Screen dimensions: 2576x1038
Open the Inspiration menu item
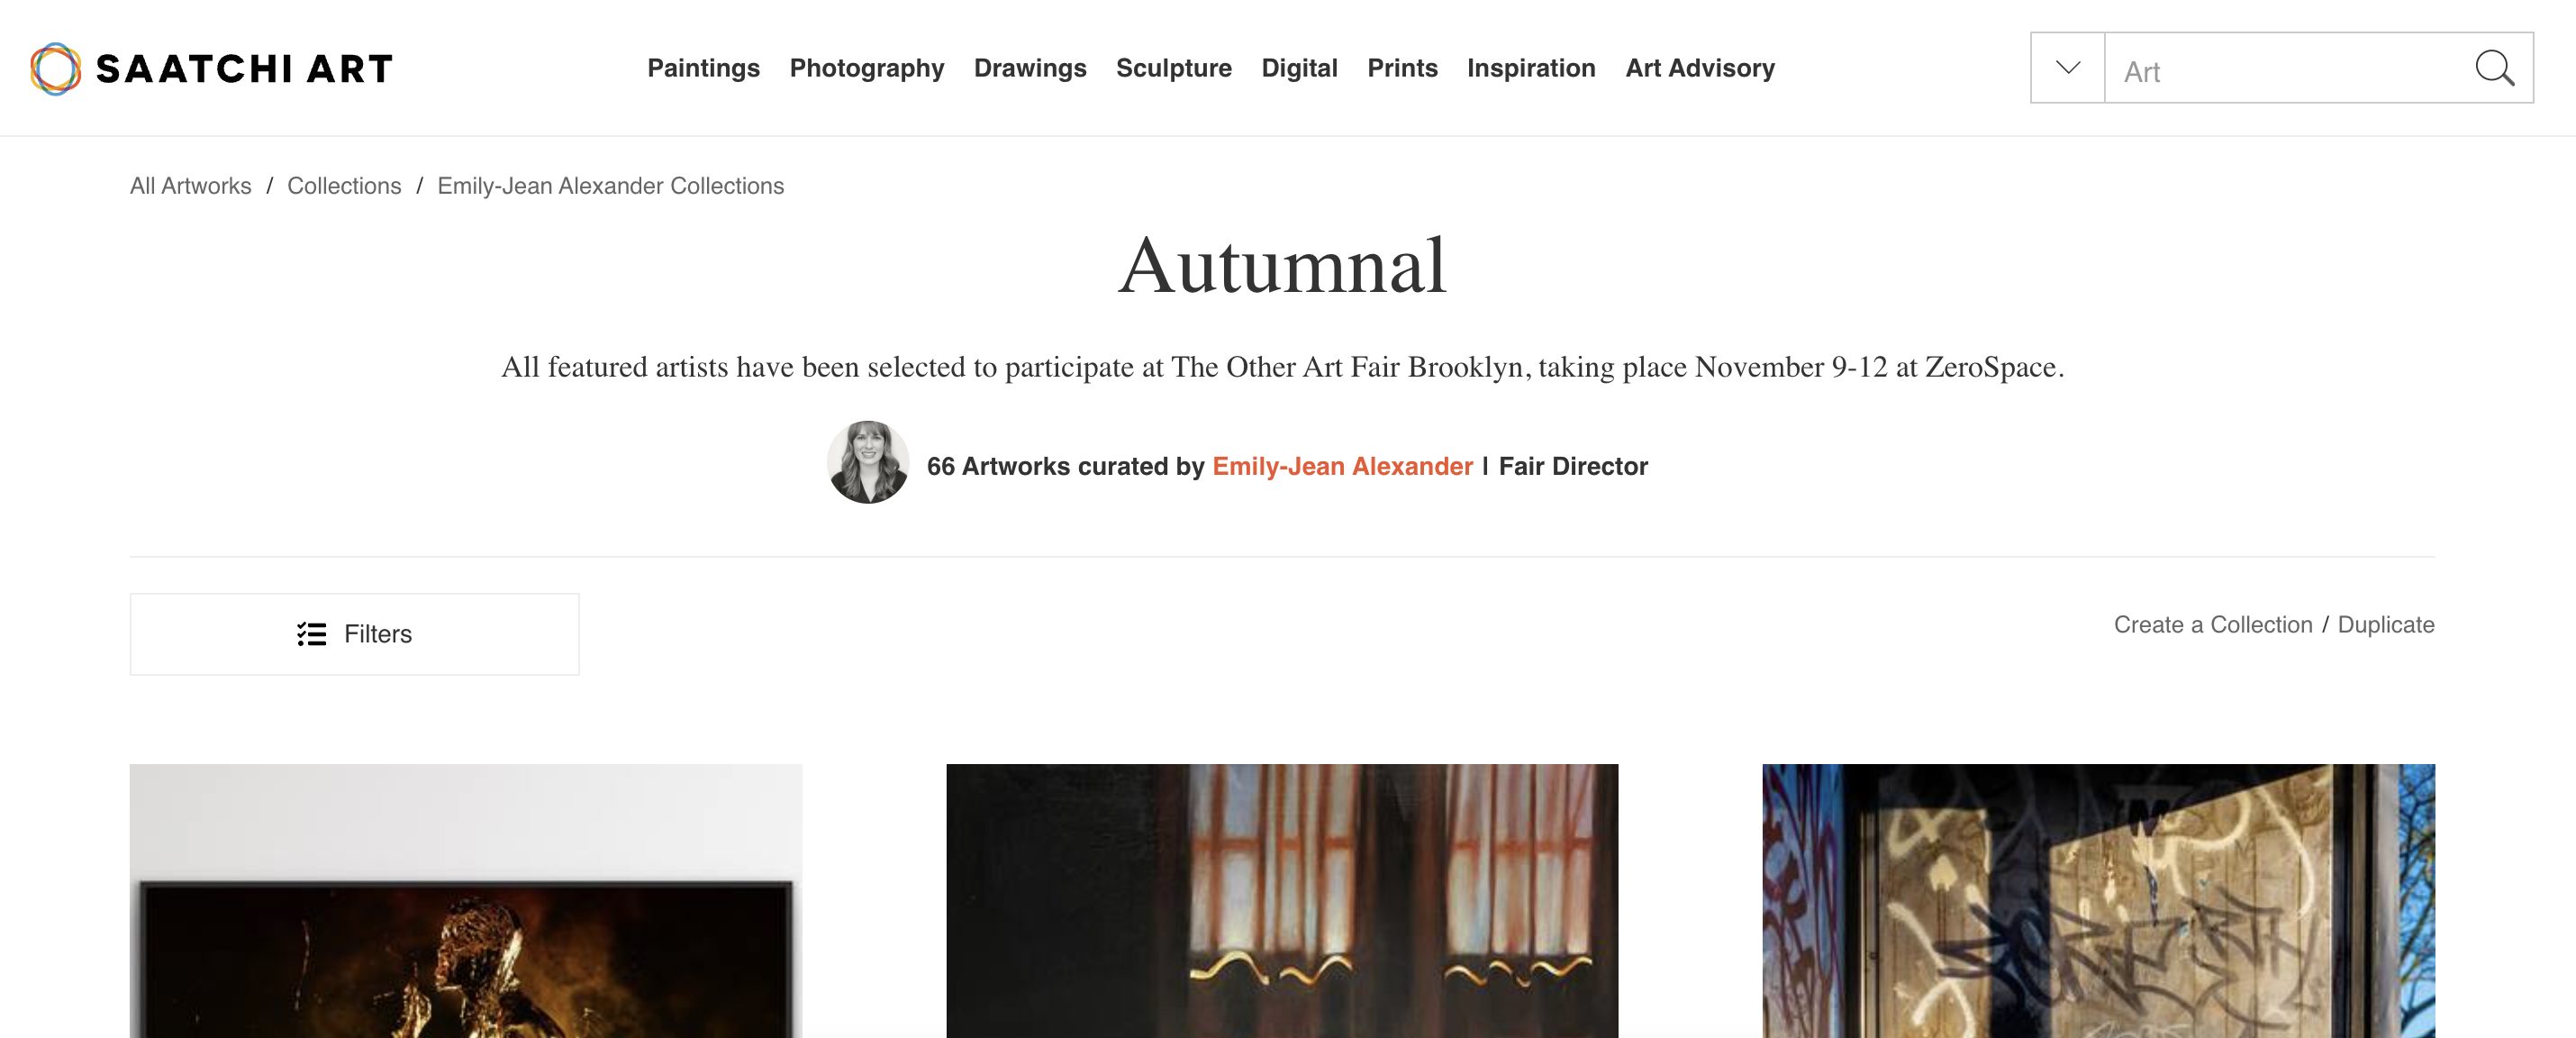coord(1530,68)
